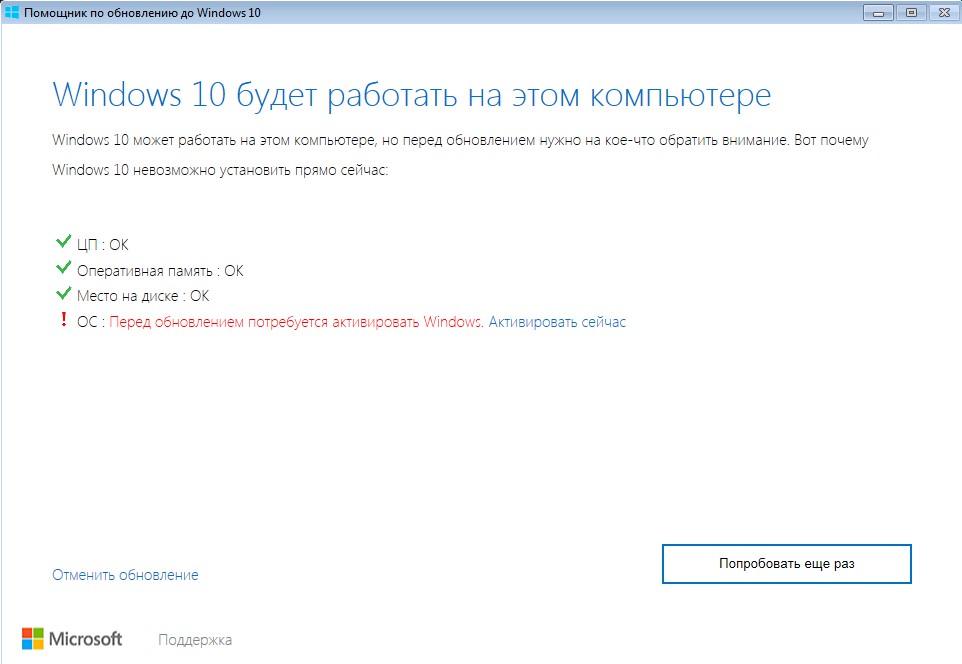
Task: Open the 'Поддержка' link
Action: tap(195, 639)
